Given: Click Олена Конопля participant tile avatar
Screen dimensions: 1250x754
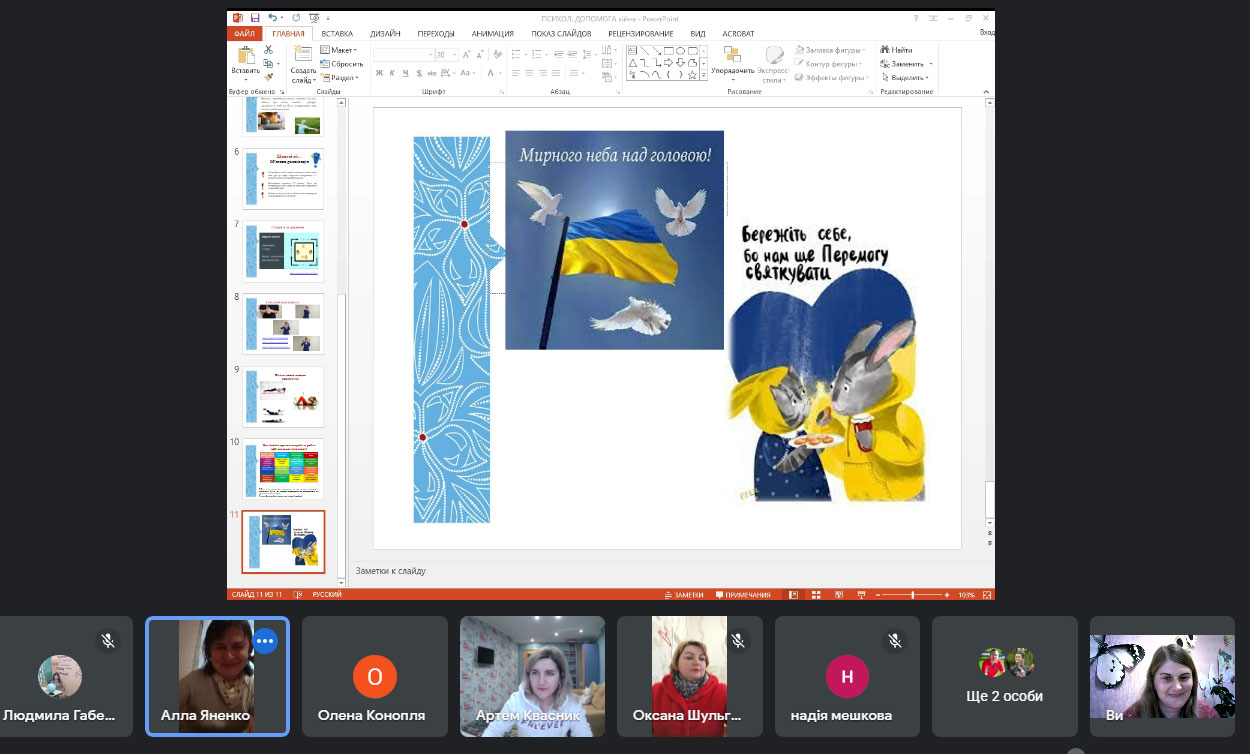Looking at the screenshot, I should pyautogui.click(x=375, y=677).
